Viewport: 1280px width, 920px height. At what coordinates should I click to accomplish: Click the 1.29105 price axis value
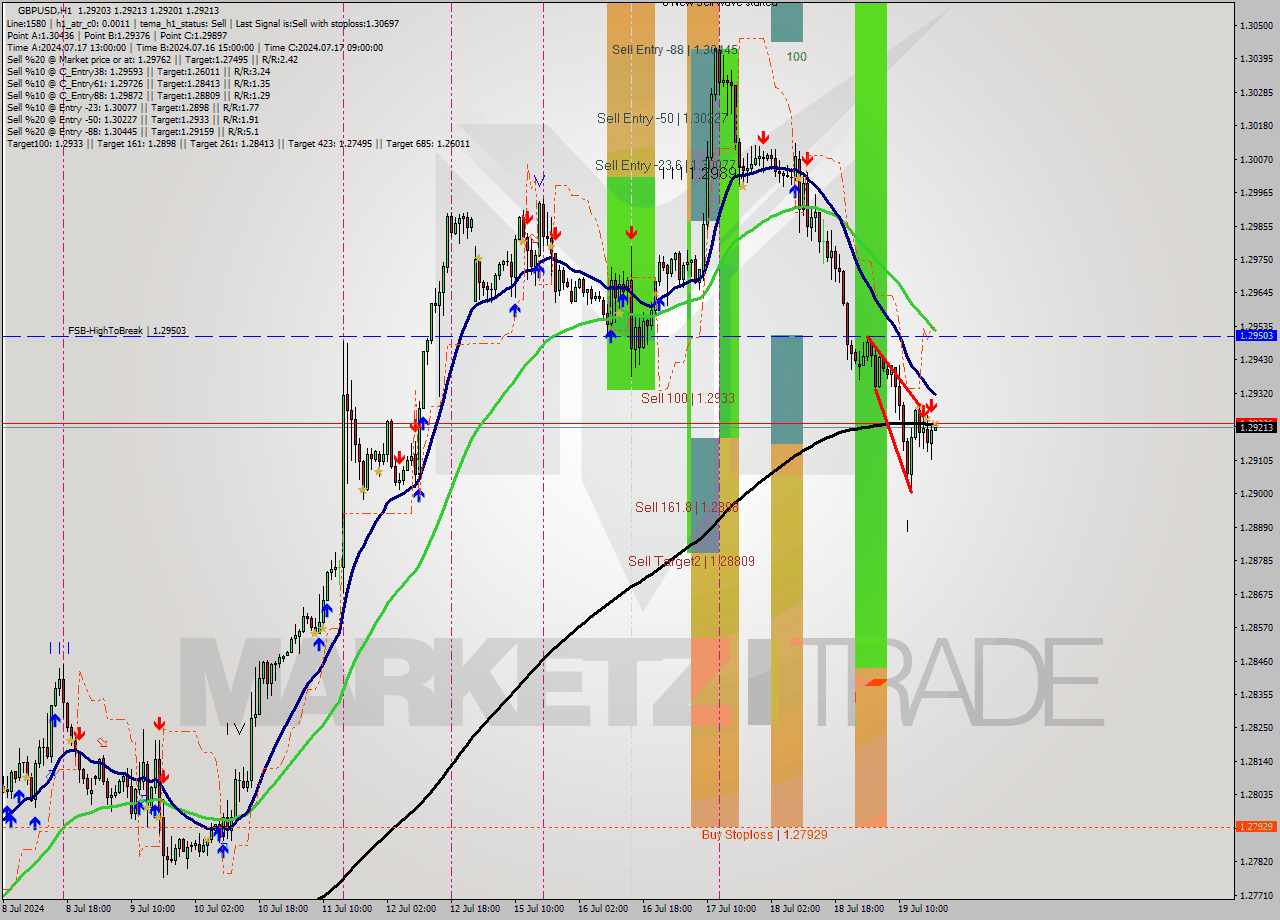[1256, 460]
